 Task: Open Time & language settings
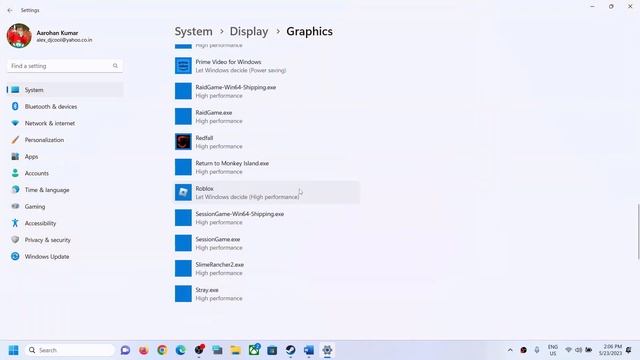pyautogui.click(x=65, y=190)
